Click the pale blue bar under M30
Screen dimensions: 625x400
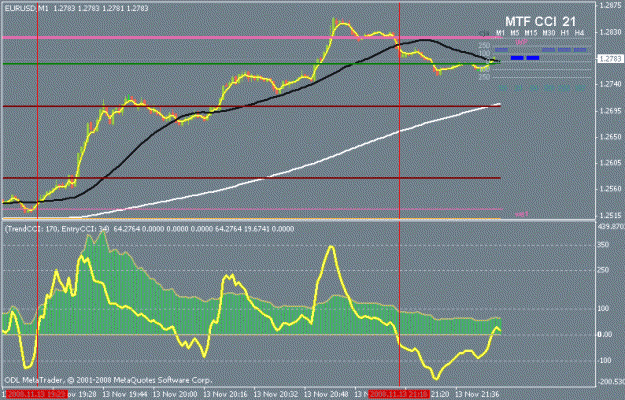(548, 50)
